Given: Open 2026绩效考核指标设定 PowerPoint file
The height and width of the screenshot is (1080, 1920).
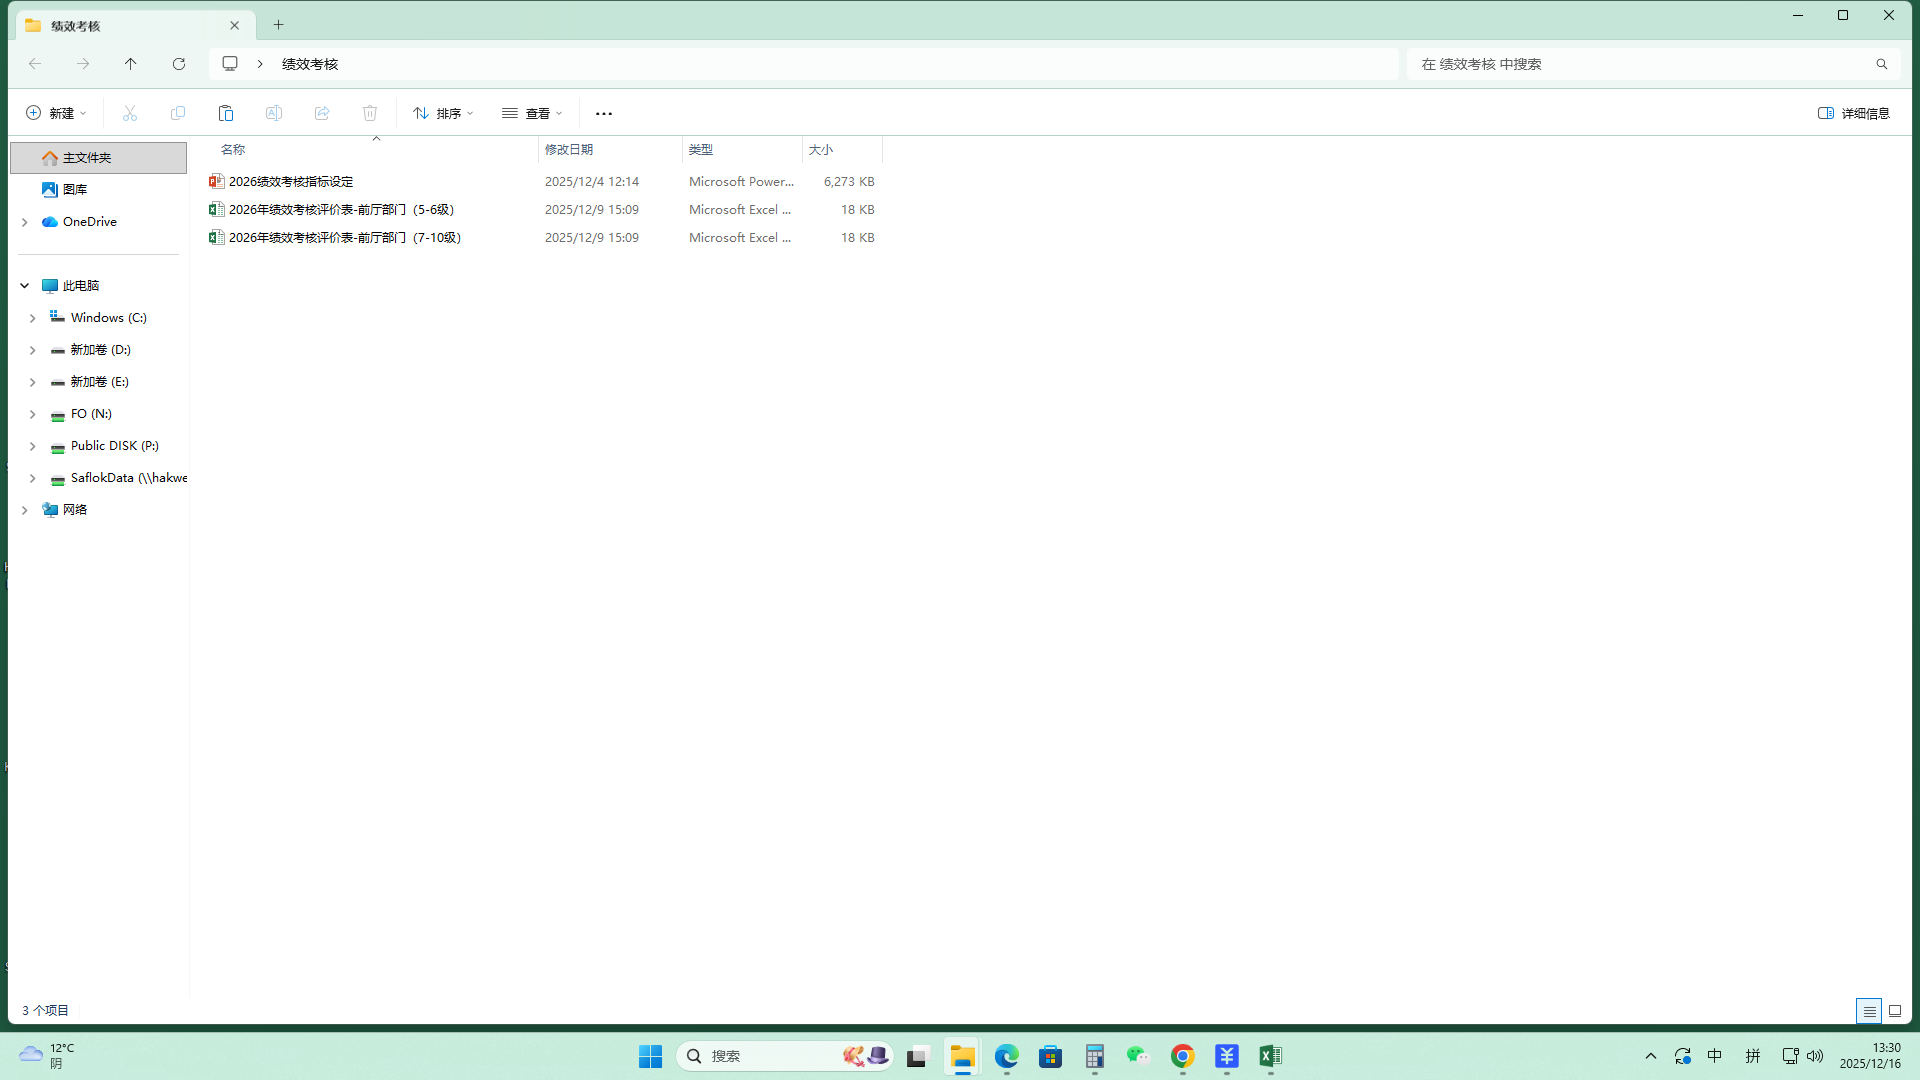Looking at the screenshot, I should tap(291, 181).
